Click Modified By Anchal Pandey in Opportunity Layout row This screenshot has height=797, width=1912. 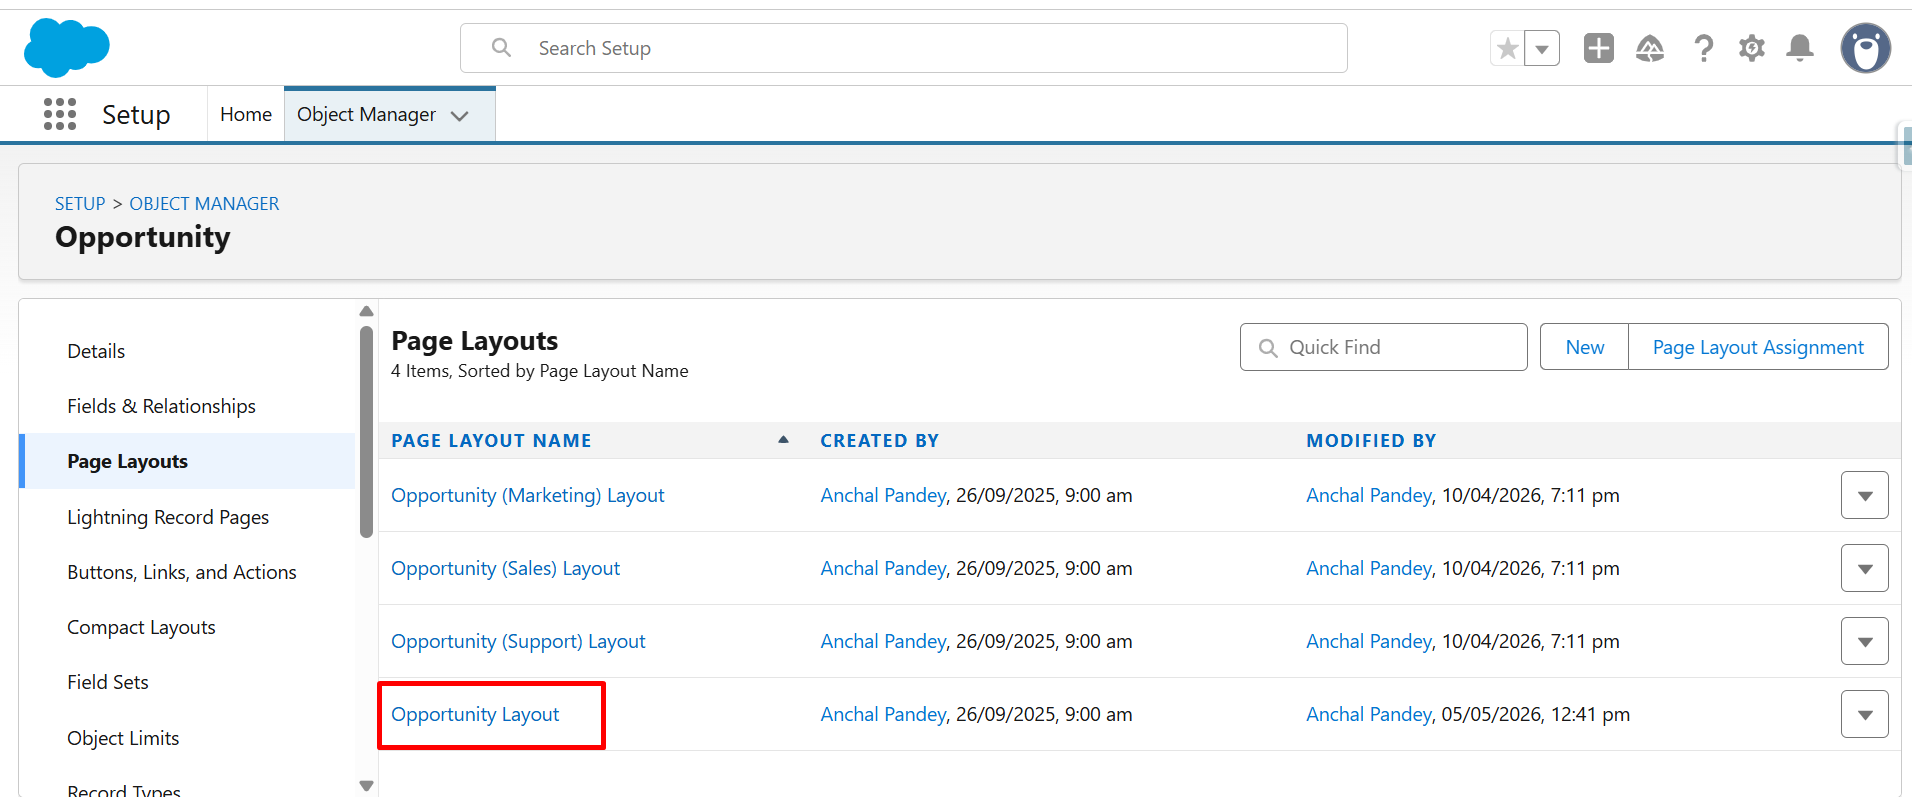1369,714
